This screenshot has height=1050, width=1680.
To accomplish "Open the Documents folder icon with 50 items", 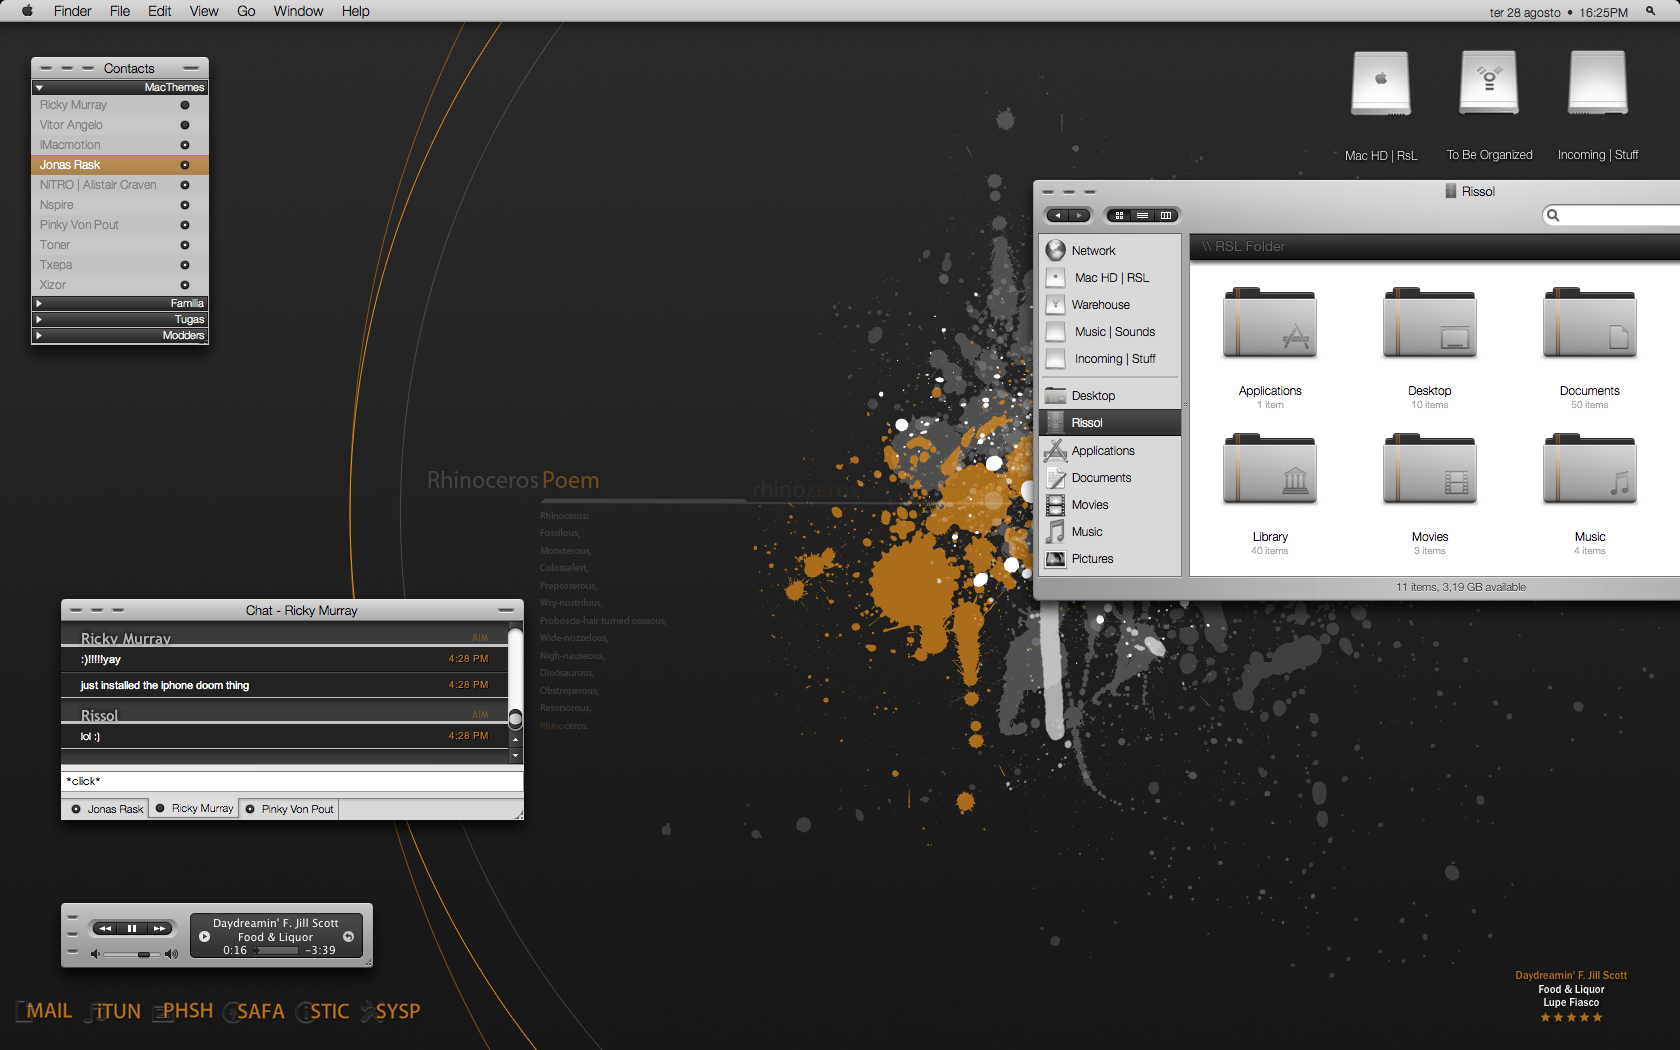I will (1590, 323).
